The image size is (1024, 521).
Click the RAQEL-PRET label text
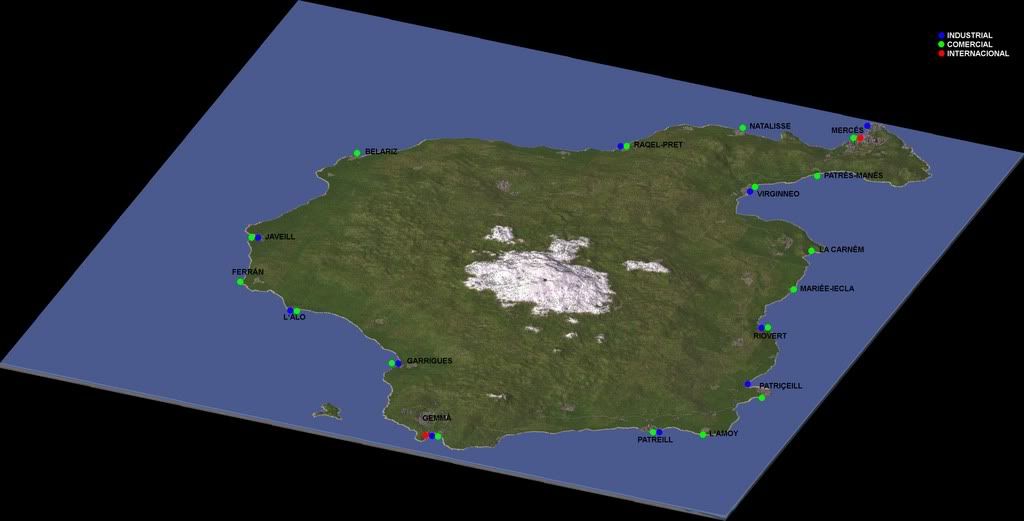click(658, 145)
